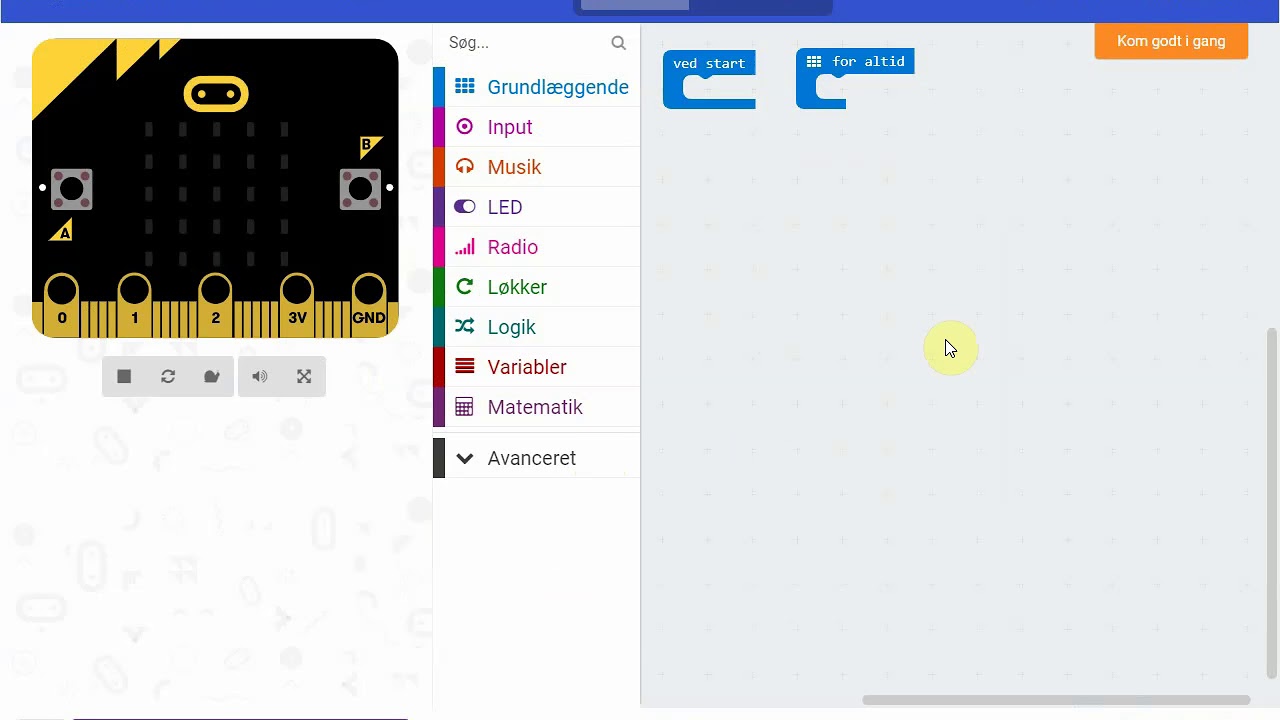Click the workspace vertical scrollbar
The height and width of the screenshot is (720, 1280).
(1272, 503)
